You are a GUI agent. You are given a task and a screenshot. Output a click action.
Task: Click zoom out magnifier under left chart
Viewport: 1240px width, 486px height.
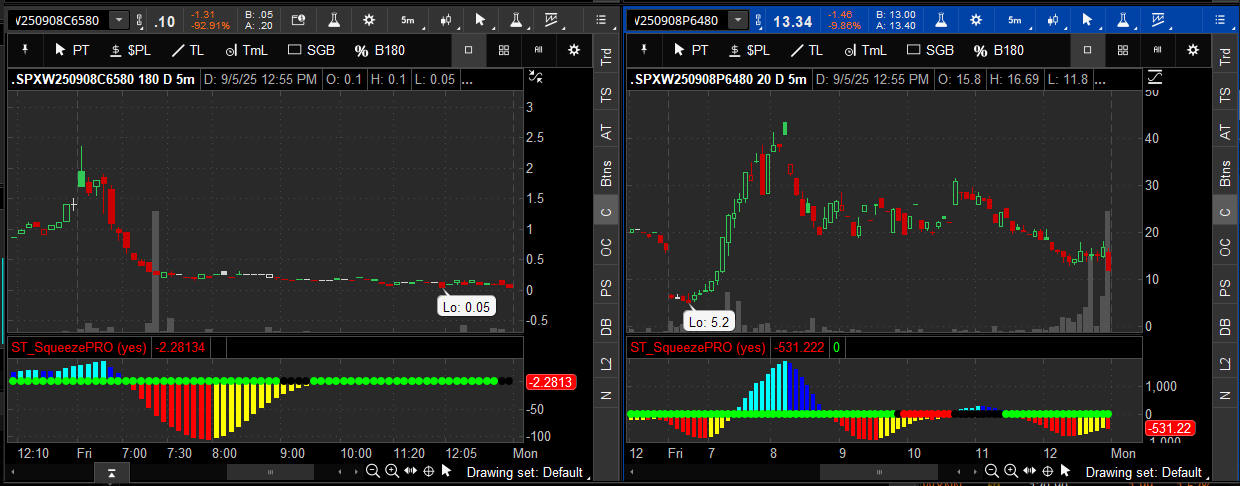(x=372, y=471)
